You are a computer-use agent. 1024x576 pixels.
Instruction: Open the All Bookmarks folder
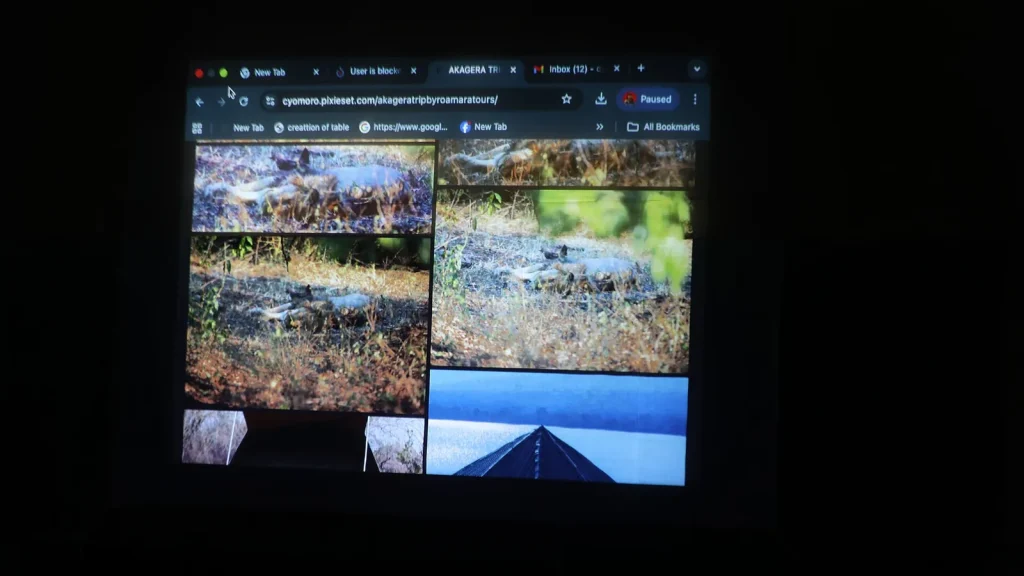[664, 127]
